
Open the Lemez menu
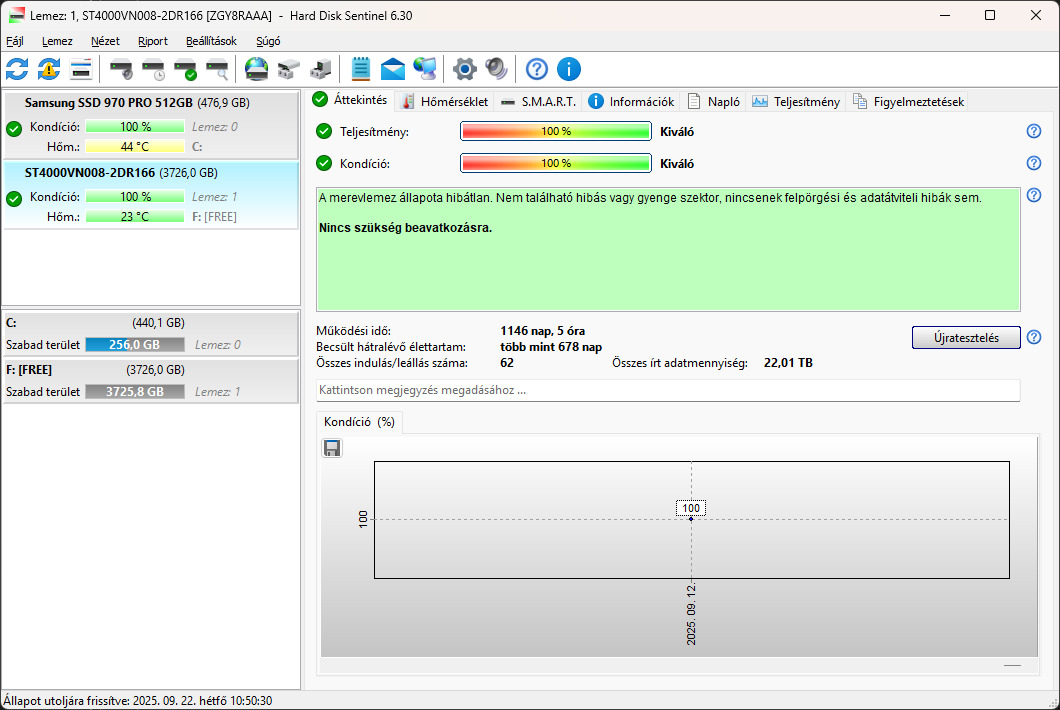pyautogui.click(x=57, y=41)
